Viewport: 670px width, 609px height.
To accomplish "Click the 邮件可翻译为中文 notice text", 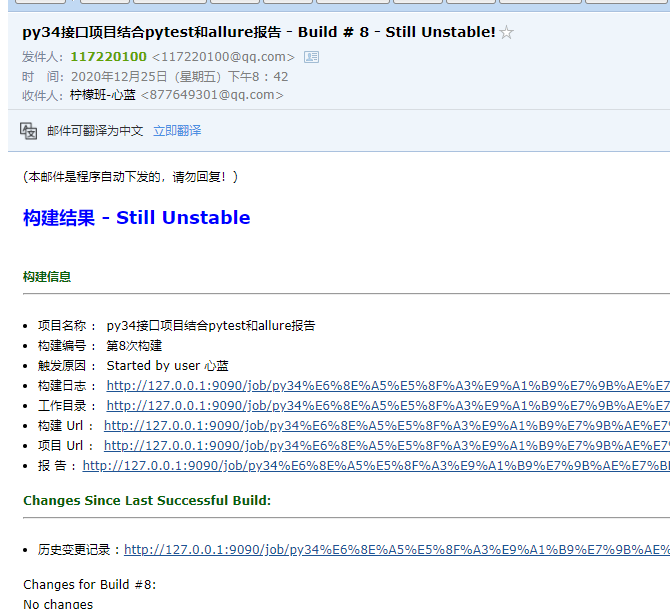I will click(x=95, y=131).
